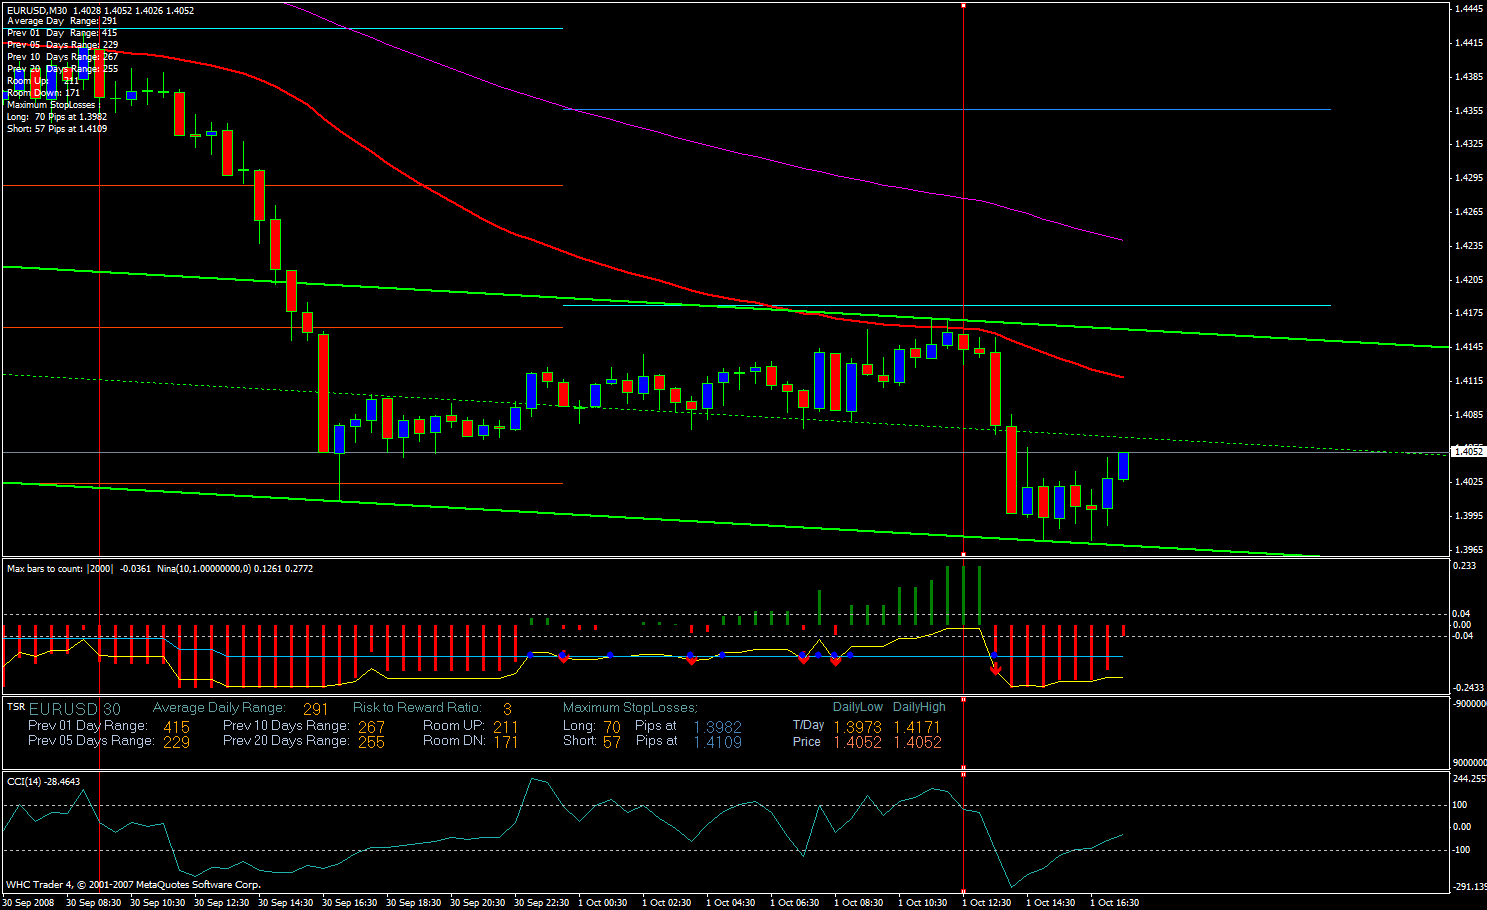The image size is (1487, 910).
Task: Select the 30 Sep 16:30 time label
Action: point(349,902)
